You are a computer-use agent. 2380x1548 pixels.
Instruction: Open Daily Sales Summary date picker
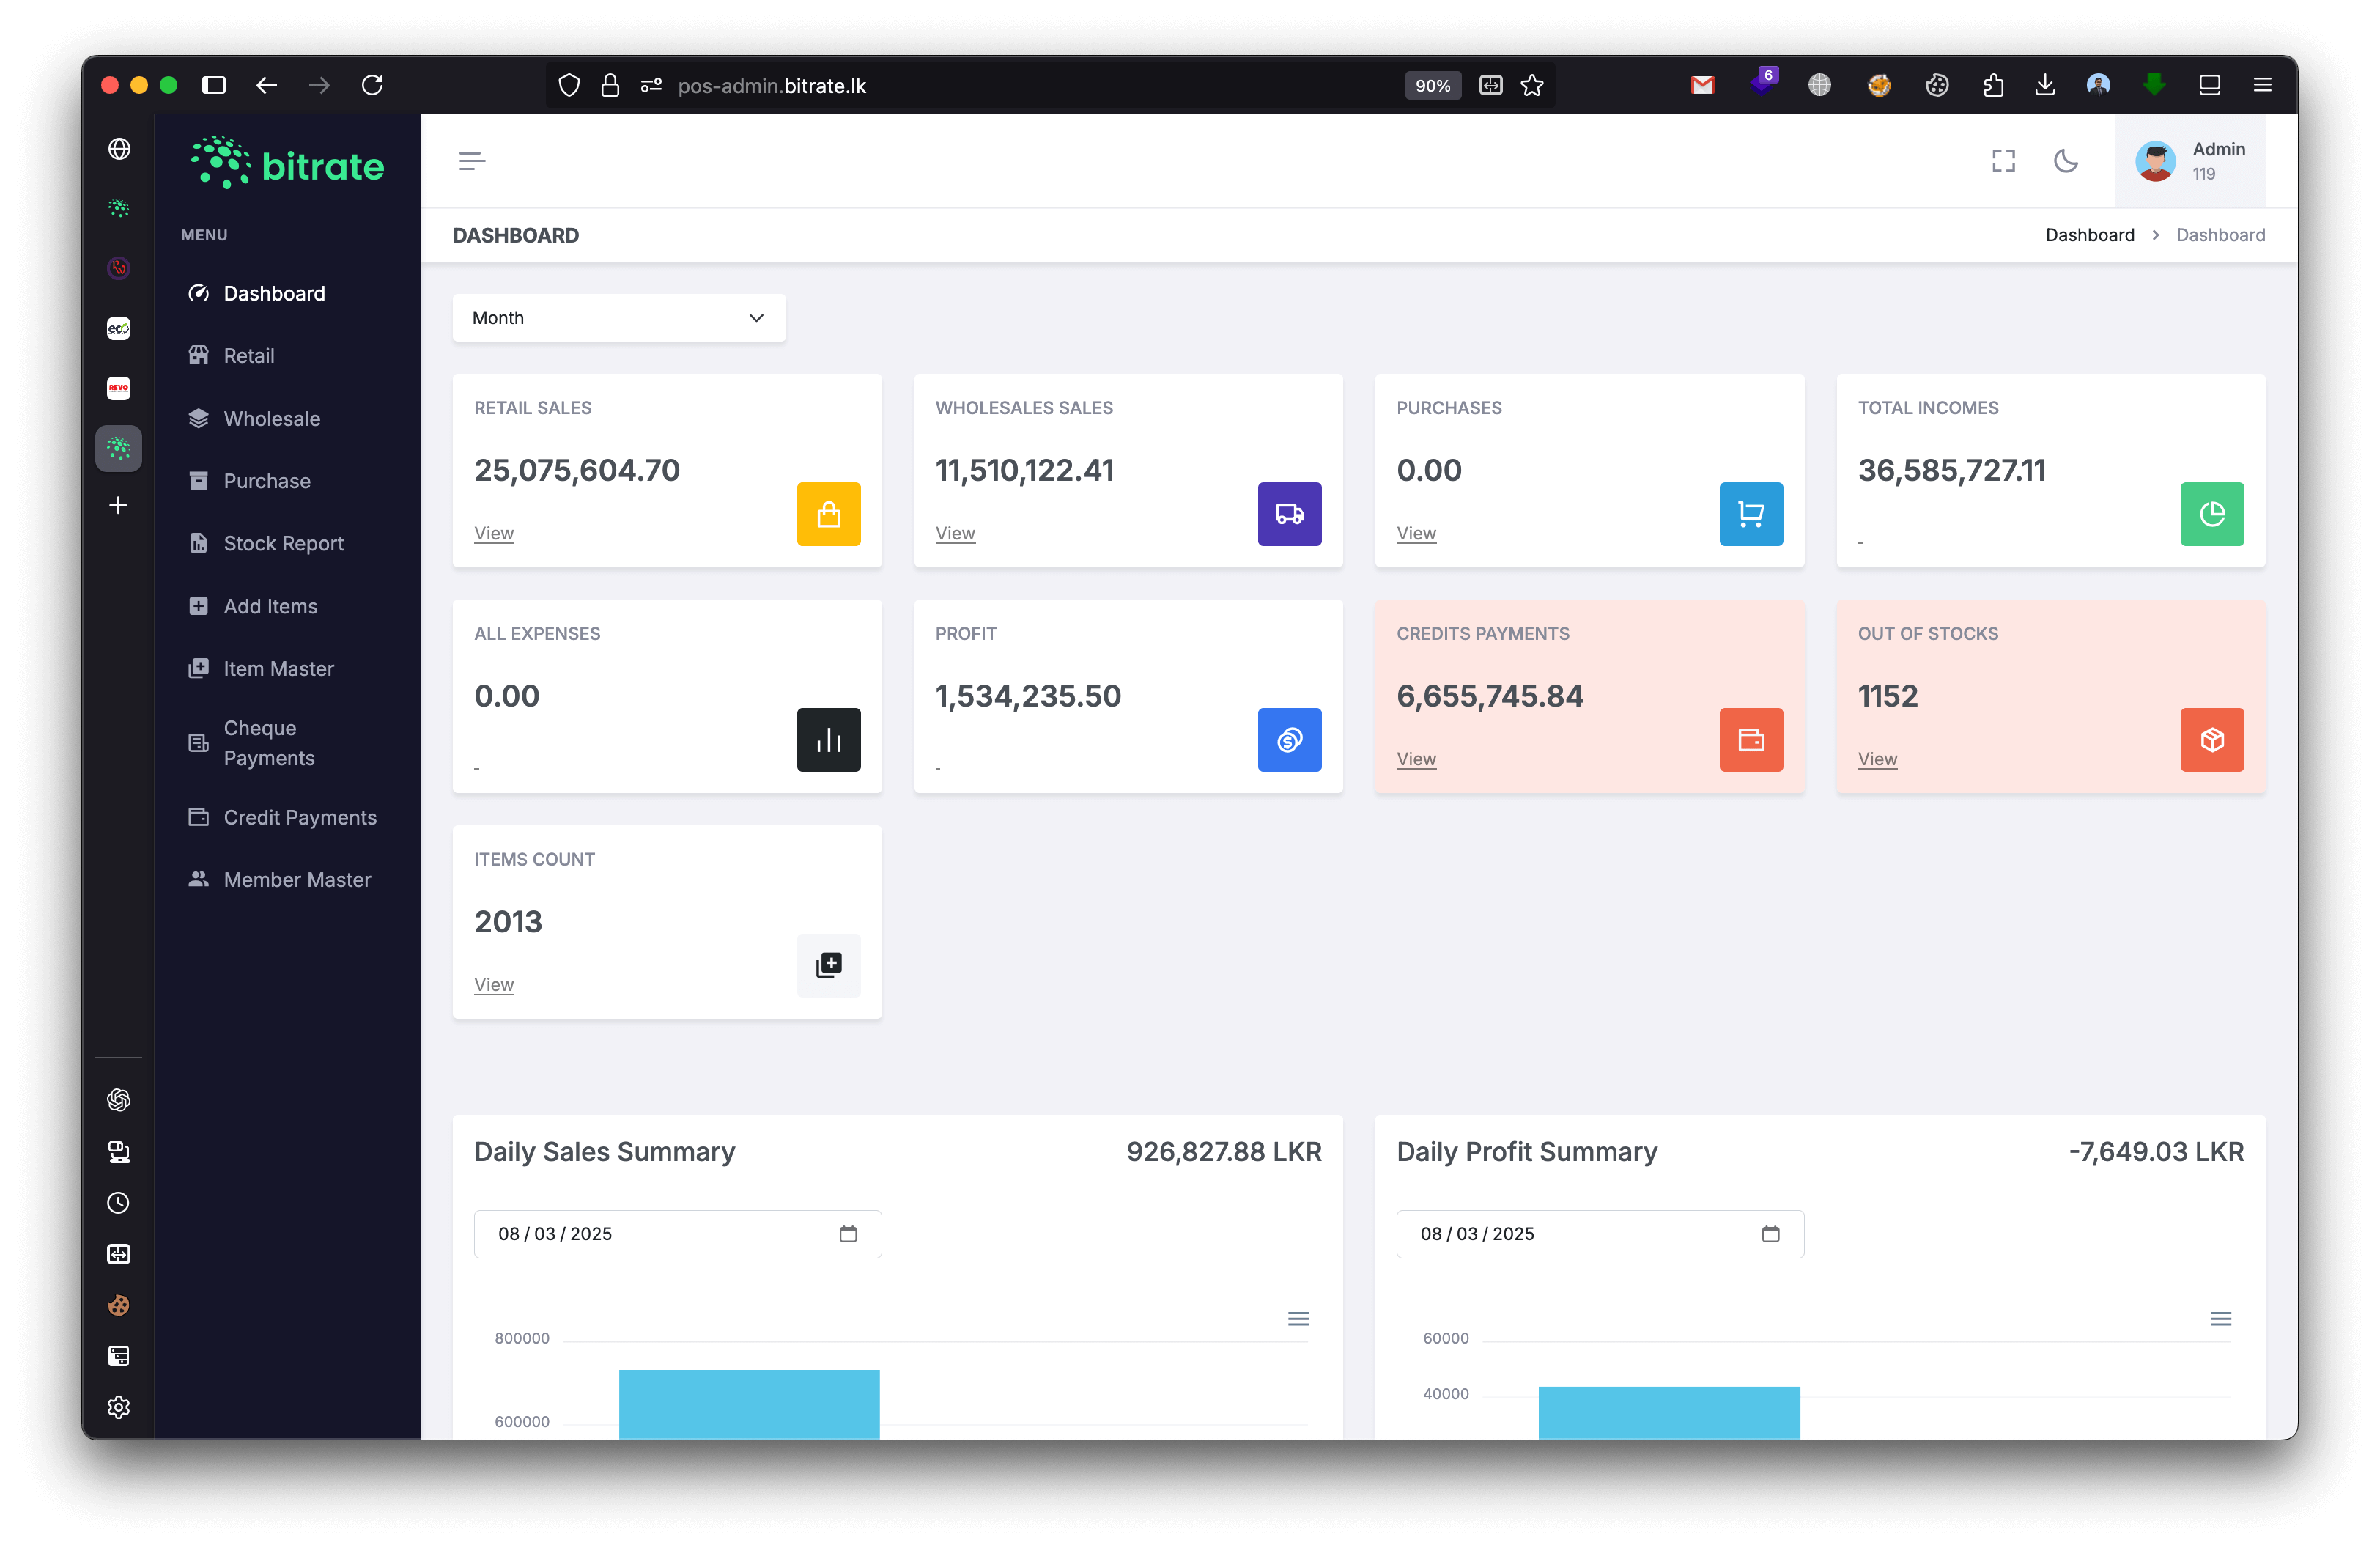coord(848,1233)
